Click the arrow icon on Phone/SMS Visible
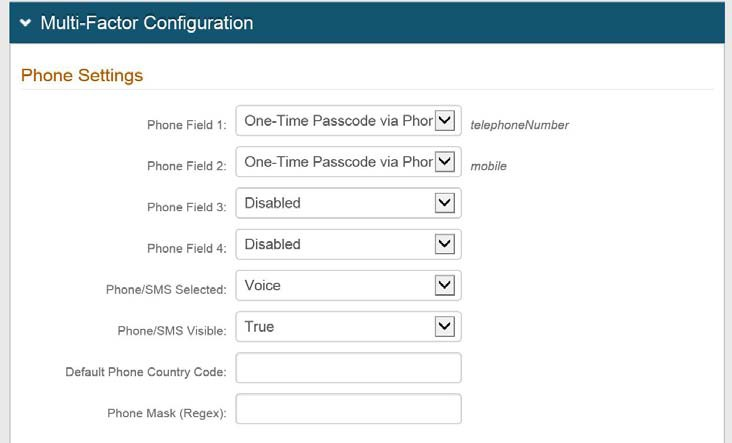Screen dimensions: 732x443 446,327
